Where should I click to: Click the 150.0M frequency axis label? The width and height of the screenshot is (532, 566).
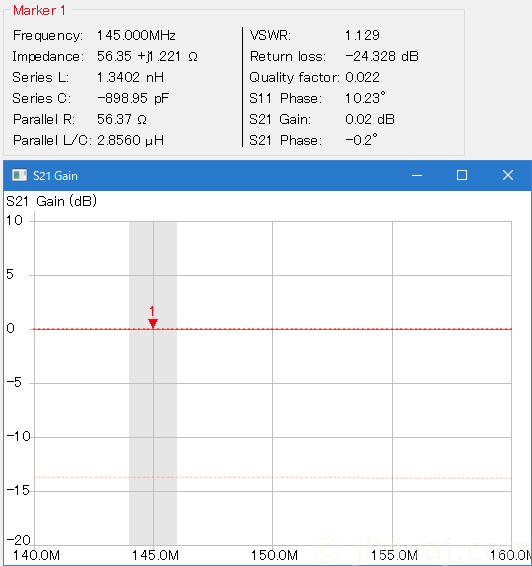pyautogui.click(x=274, y=555)
